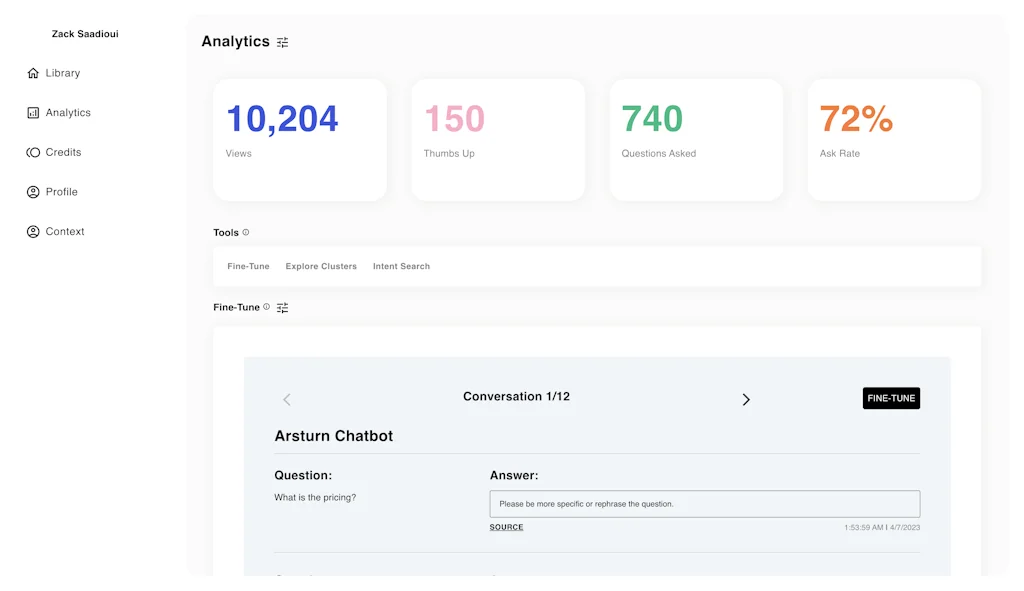Click the Profile person icon
Image resolution: width=1024 pixels, height=591 pixels.
31,191
